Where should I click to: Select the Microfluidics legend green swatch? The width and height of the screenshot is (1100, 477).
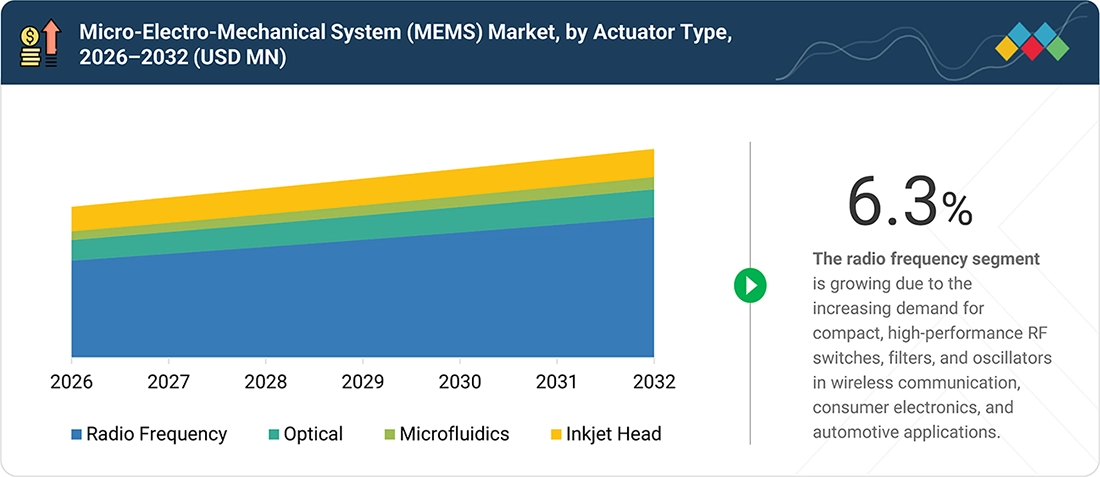(x=389, y=434)
